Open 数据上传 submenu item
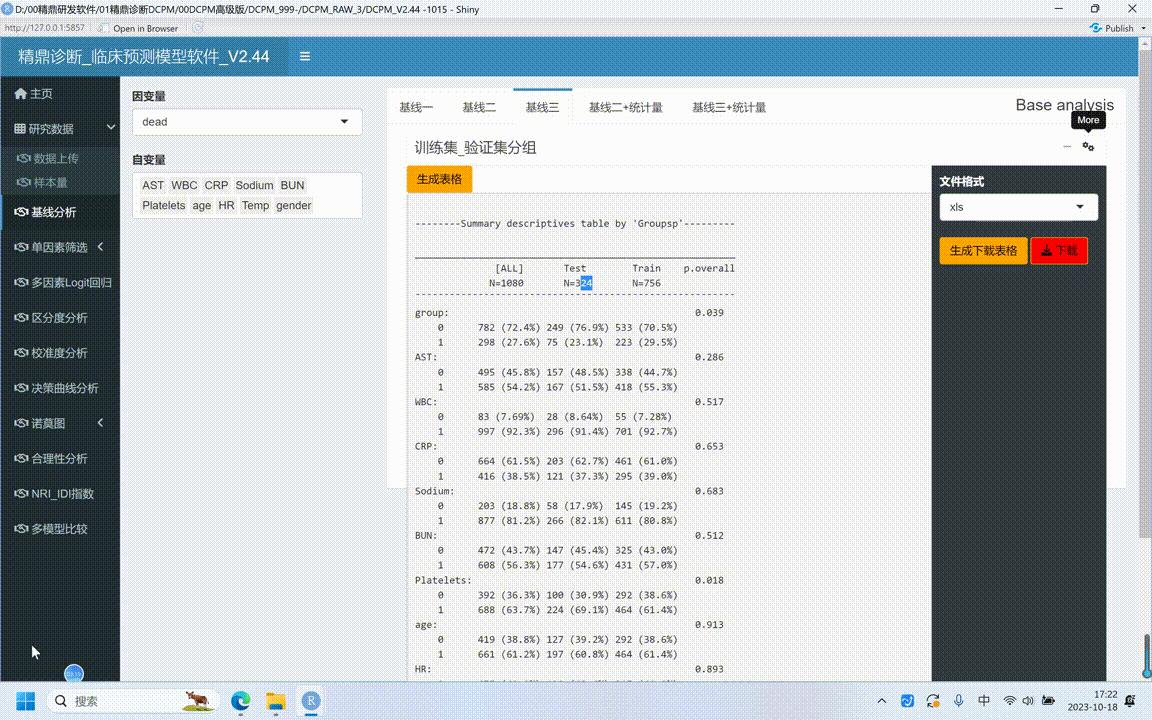1152x720 pixels. point(47,158)
